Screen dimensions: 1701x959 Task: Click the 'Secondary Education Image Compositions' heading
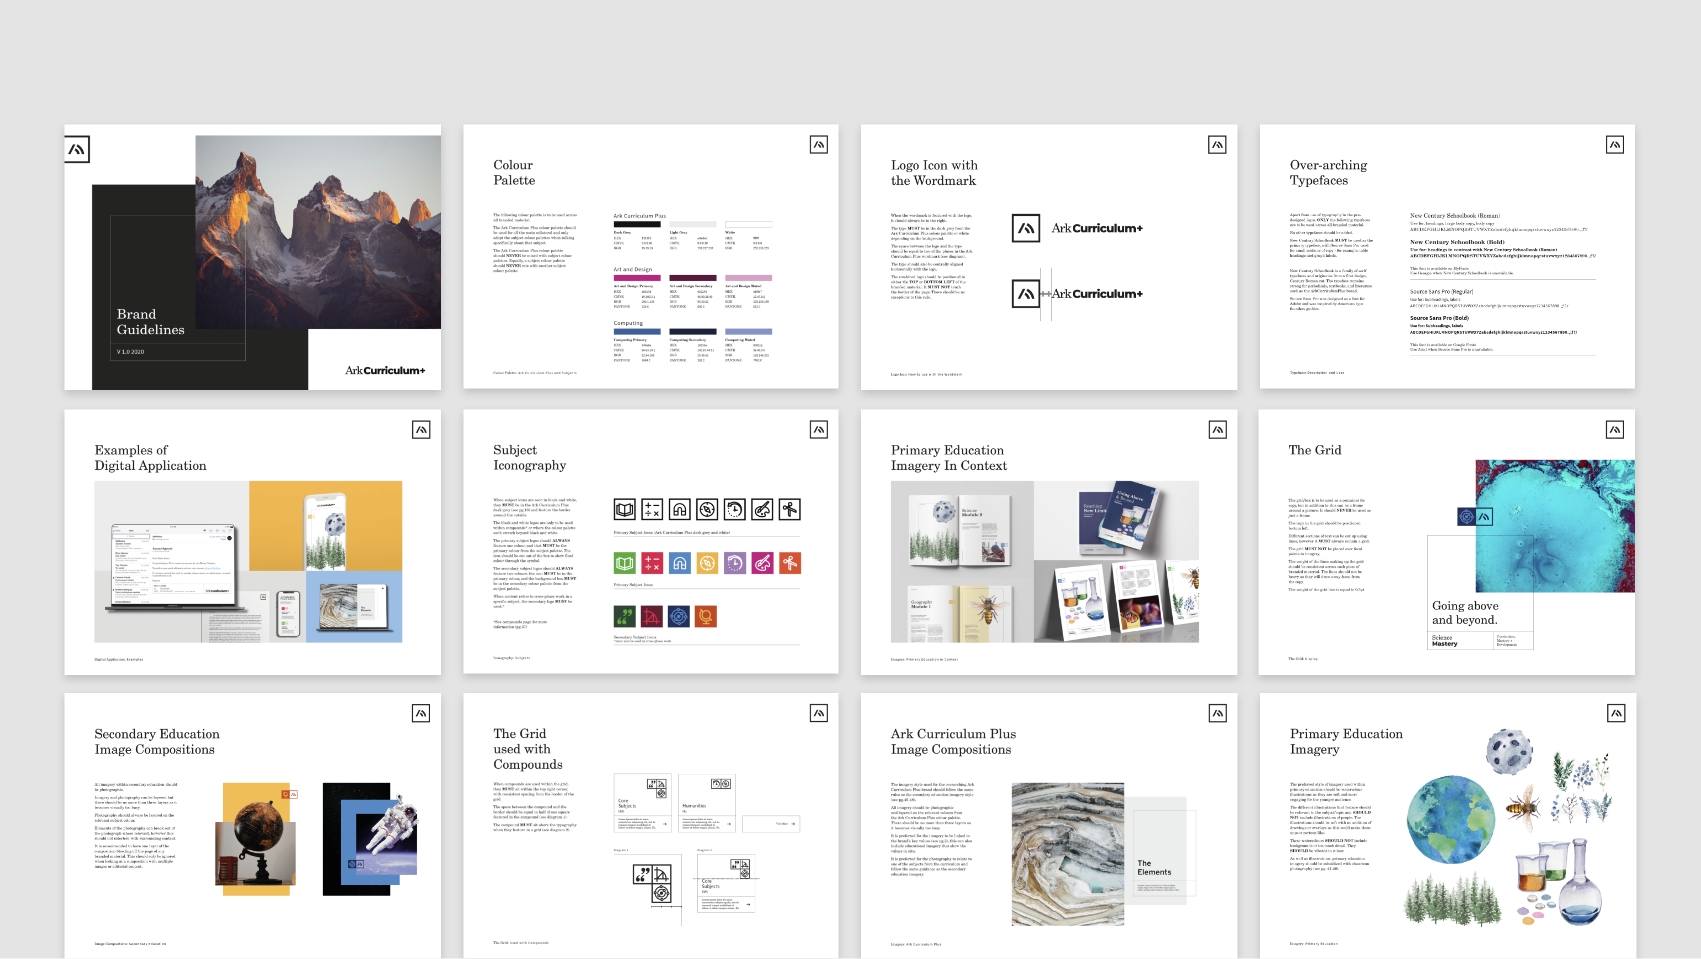(157, 742)
